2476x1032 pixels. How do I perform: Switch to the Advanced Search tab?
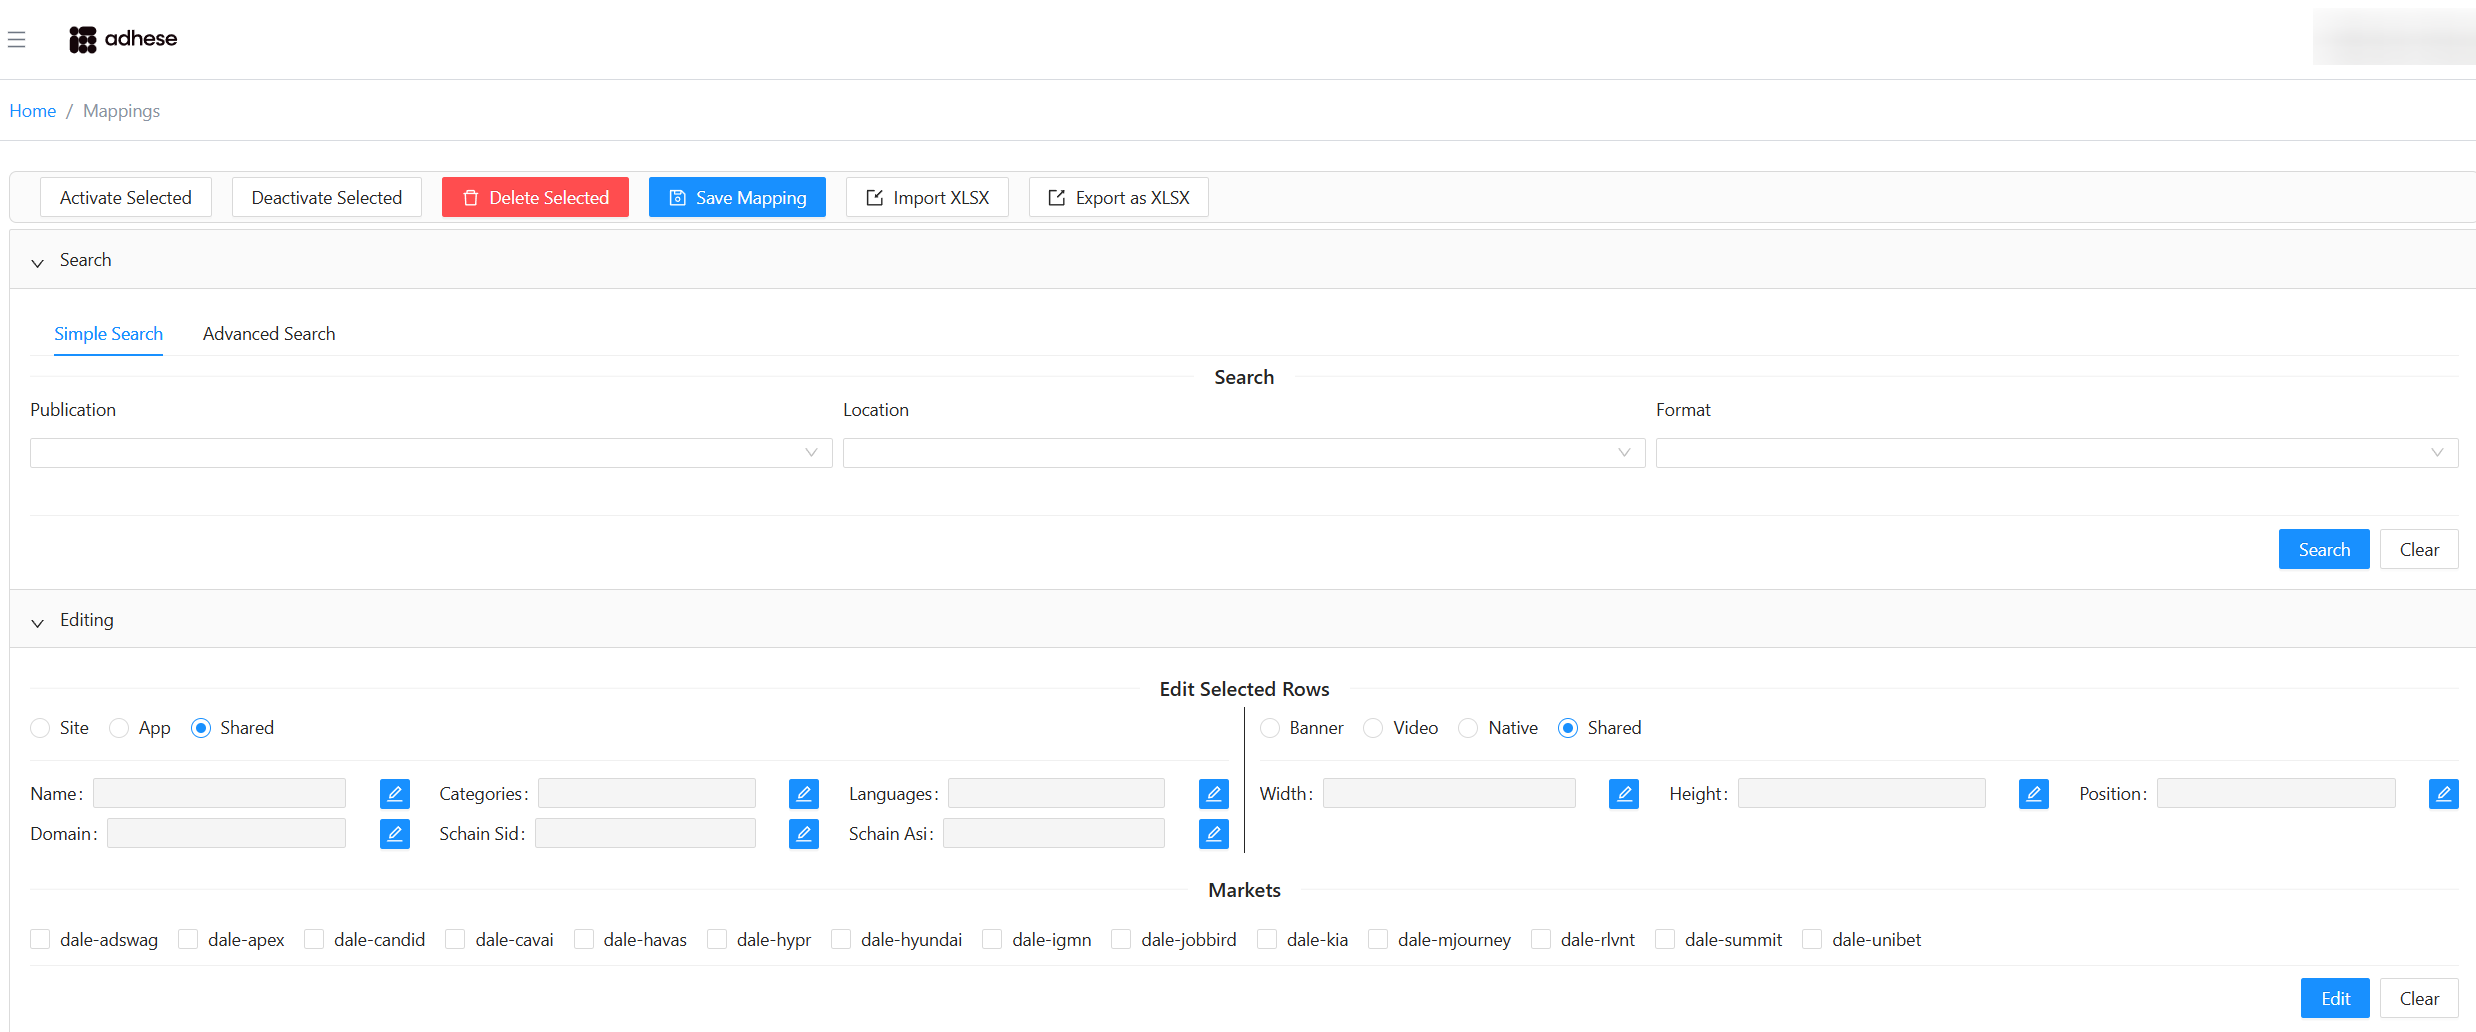click(269, 334)
